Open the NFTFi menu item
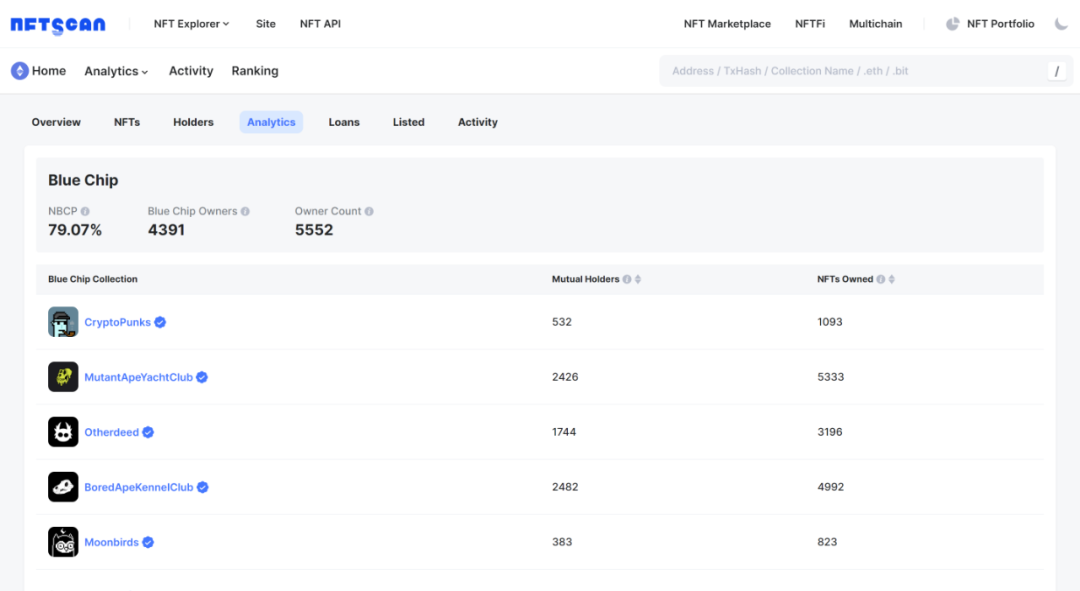Viewport: 1080px width, 591px height. point(810,24)
